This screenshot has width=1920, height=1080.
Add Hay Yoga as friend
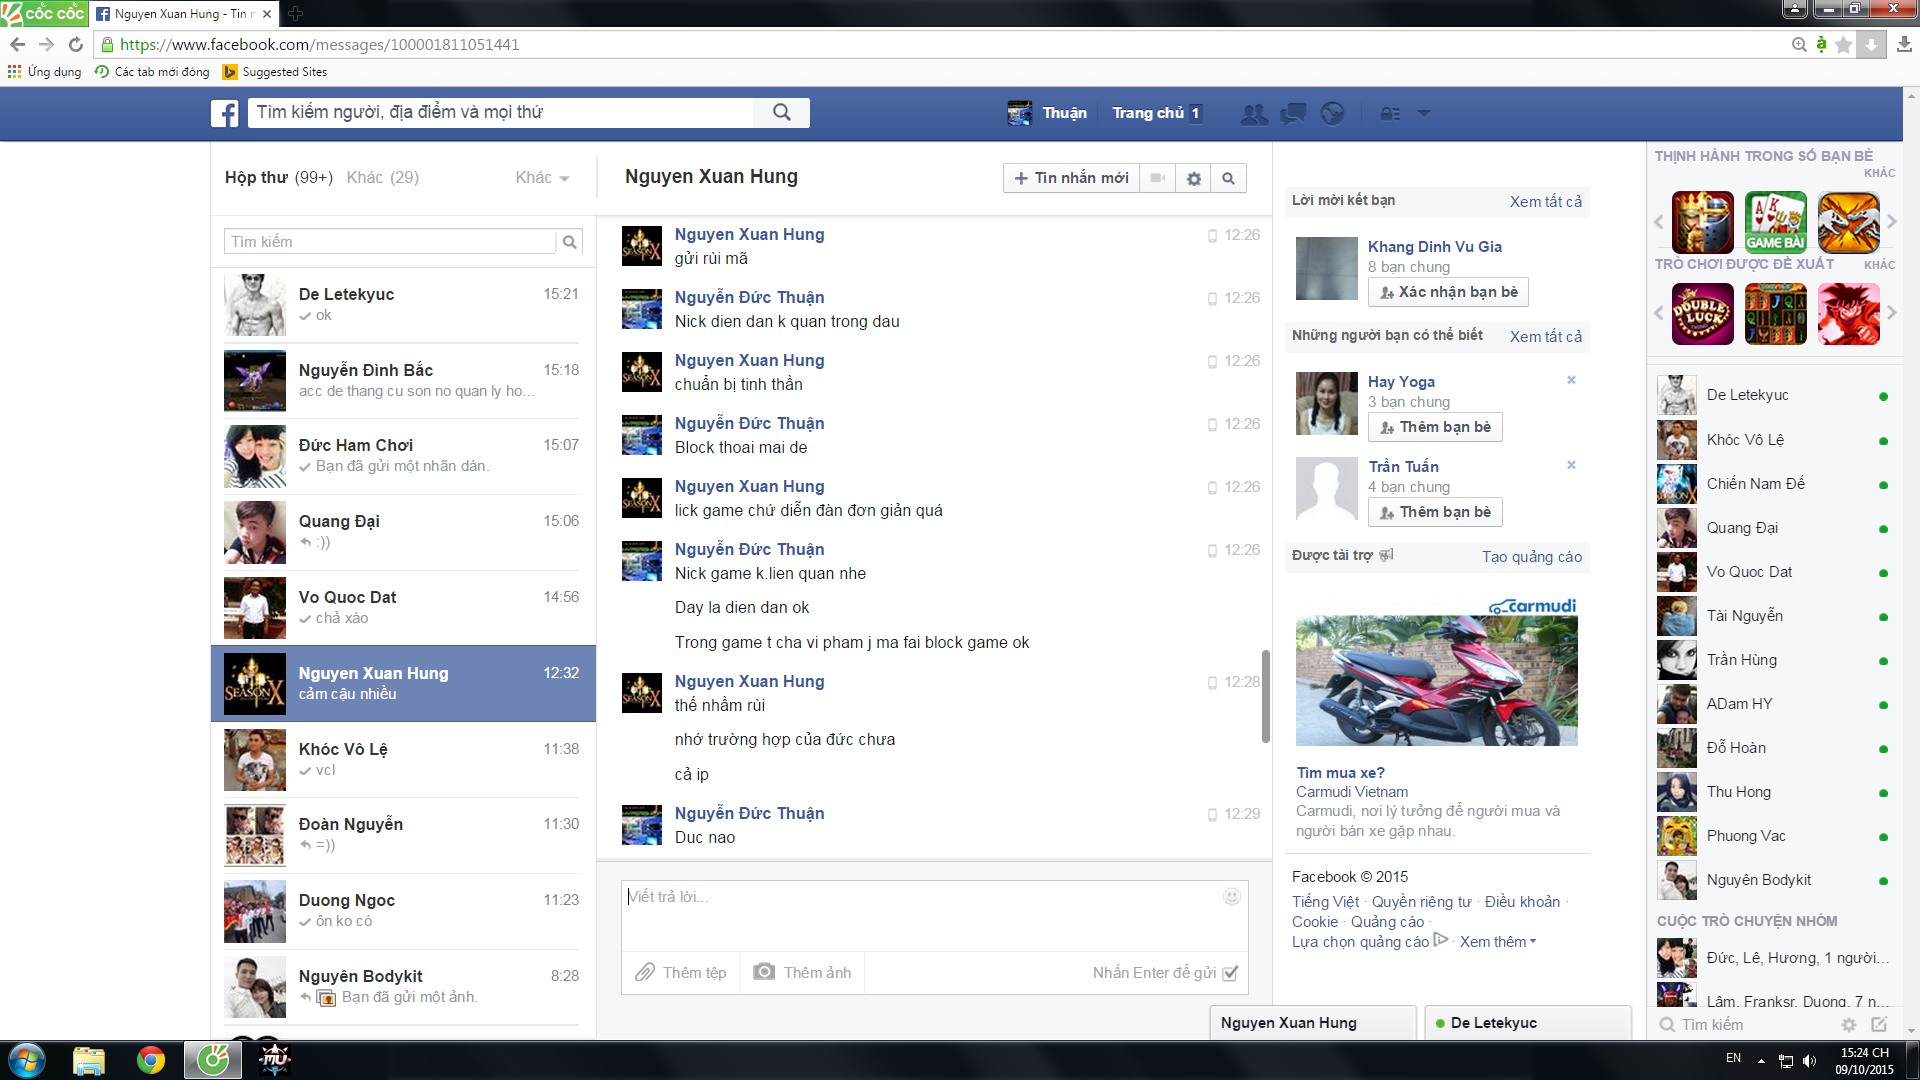[1435, 427]
